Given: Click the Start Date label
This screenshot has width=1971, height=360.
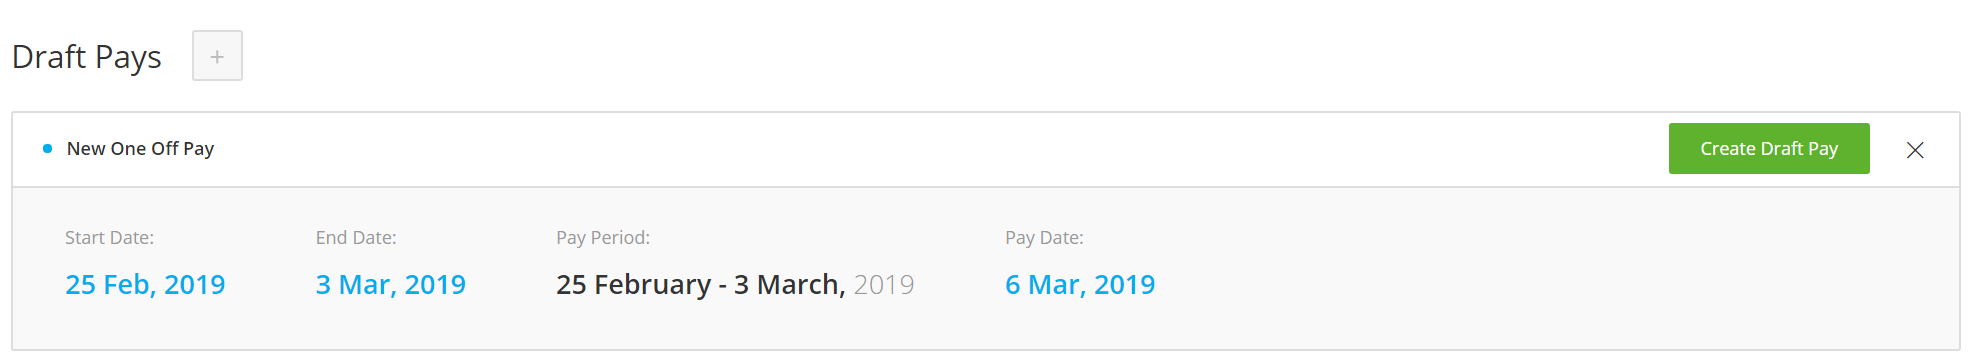Looking at the screenshot, I should 109,238.
